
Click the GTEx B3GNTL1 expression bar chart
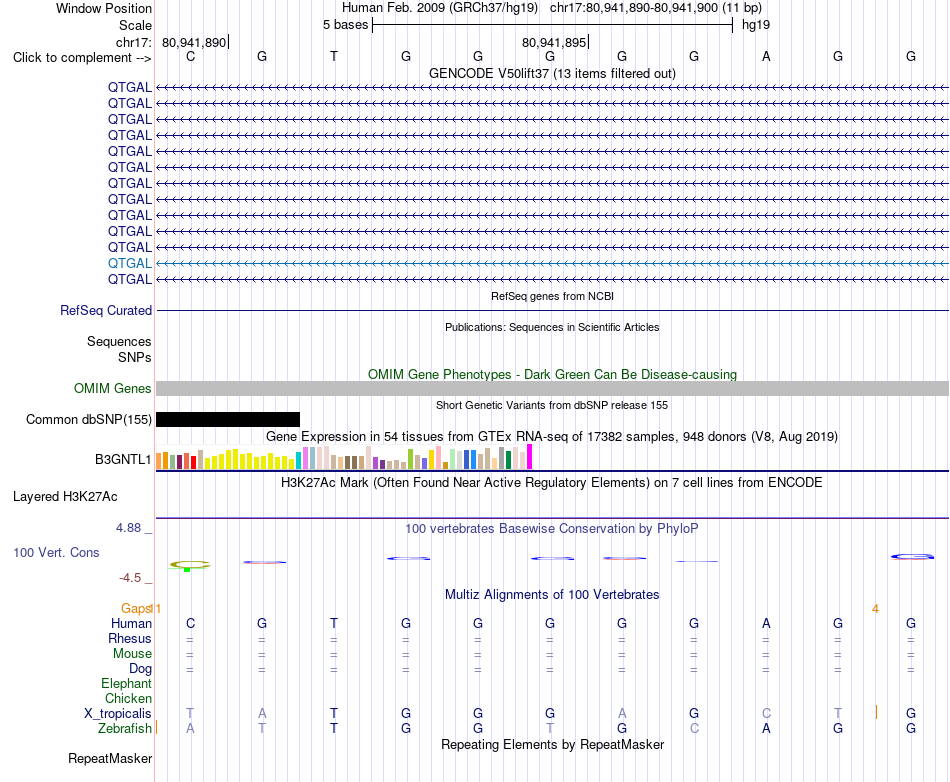[344, 457]
